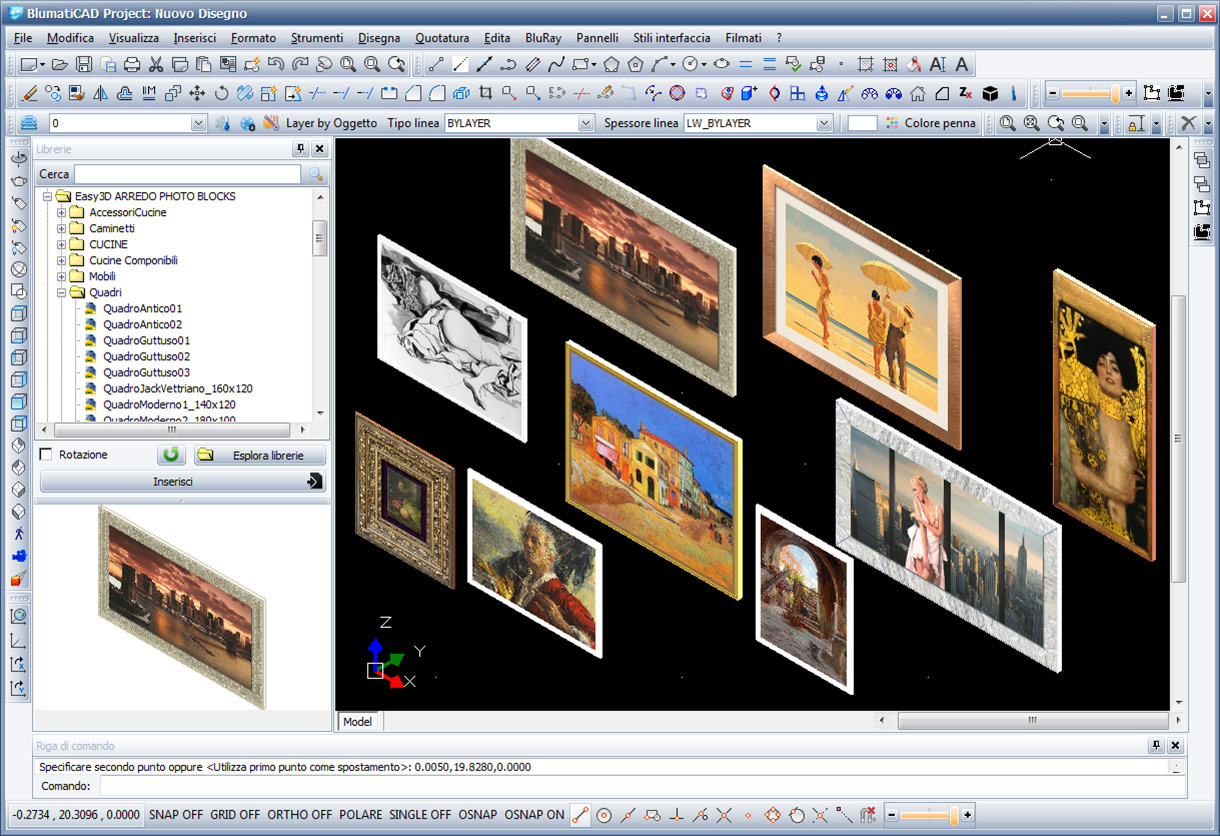
Task: Toggle GRID OFF in status bar
Action: coord(235,815)
